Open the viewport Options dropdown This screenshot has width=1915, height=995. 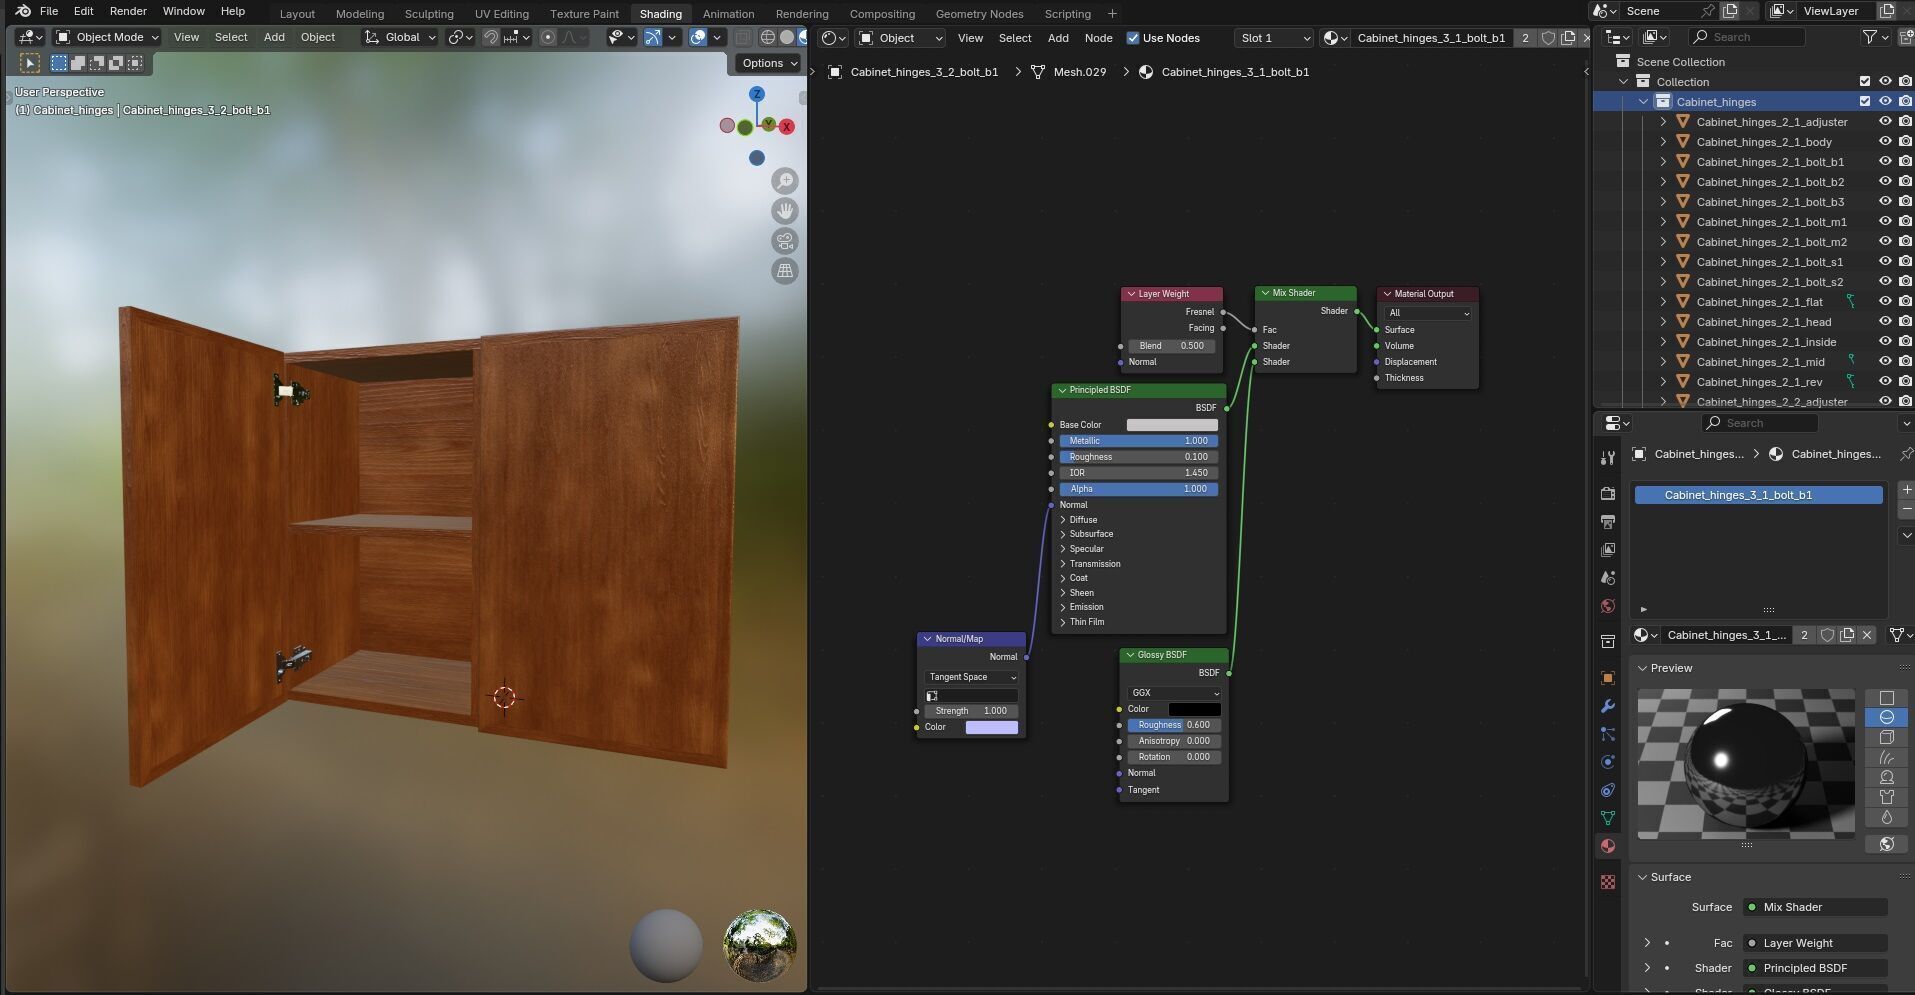[769, 63]
